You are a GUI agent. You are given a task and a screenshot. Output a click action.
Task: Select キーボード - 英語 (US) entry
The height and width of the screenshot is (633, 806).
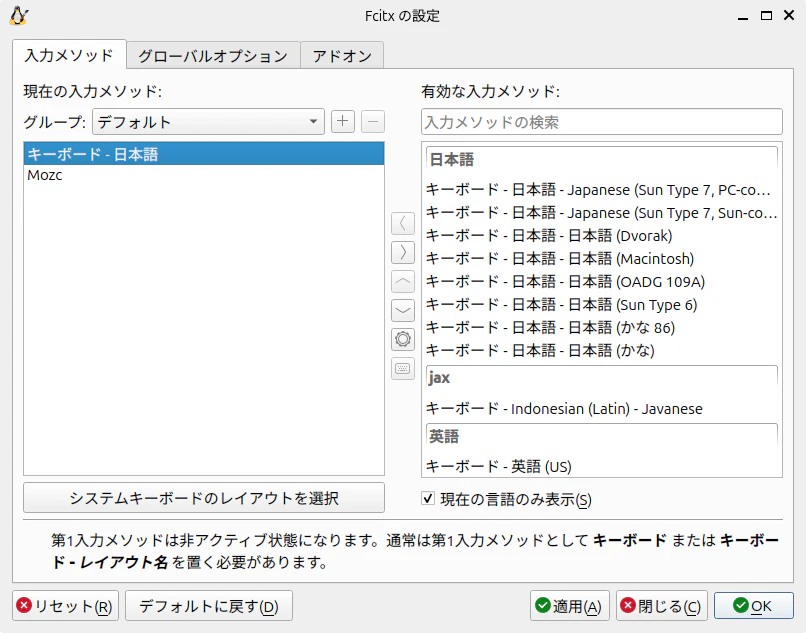pos(601,466)
